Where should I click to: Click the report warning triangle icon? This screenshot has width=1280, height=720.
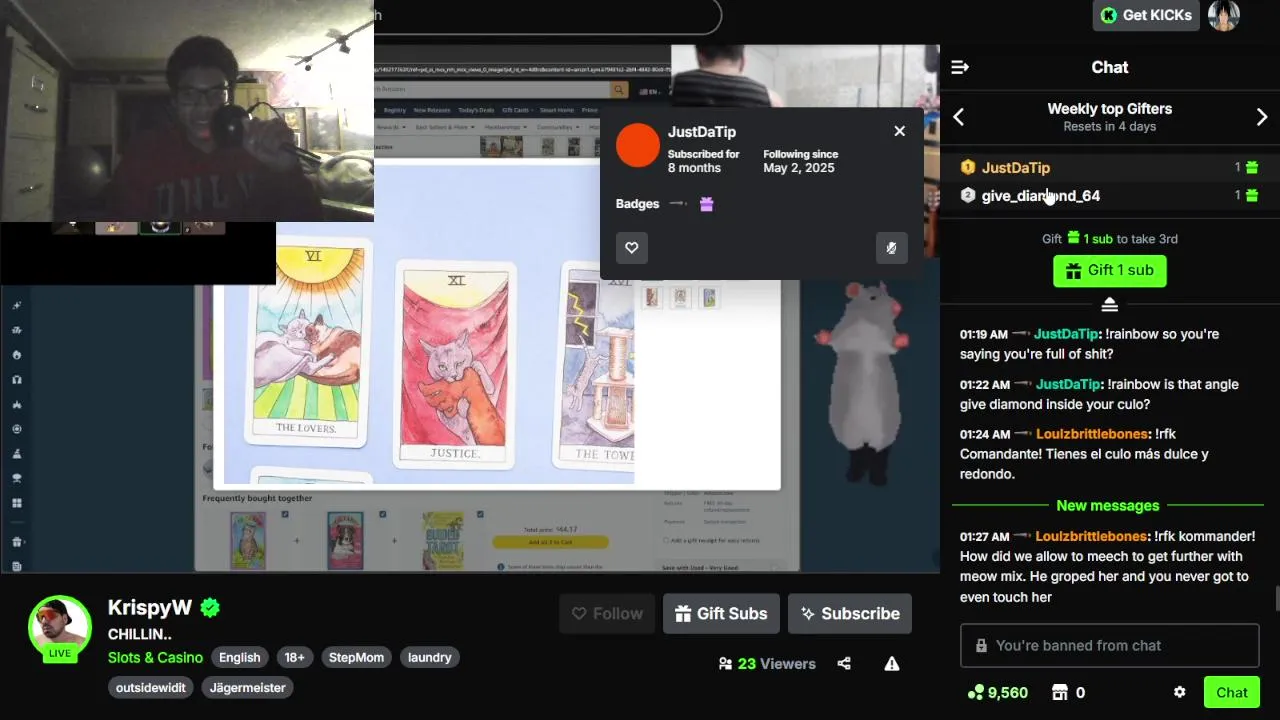click(892, 664)
